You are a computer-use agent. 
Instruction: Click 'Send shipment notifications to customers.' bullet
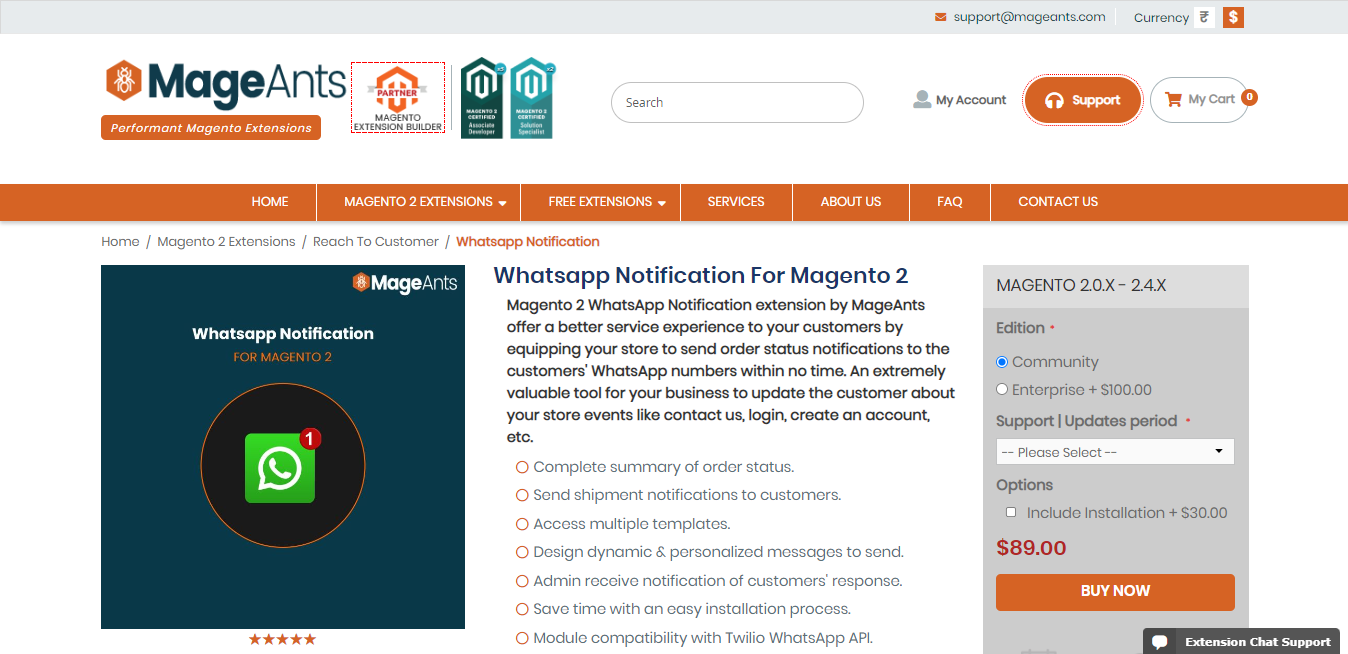(687, 495)
